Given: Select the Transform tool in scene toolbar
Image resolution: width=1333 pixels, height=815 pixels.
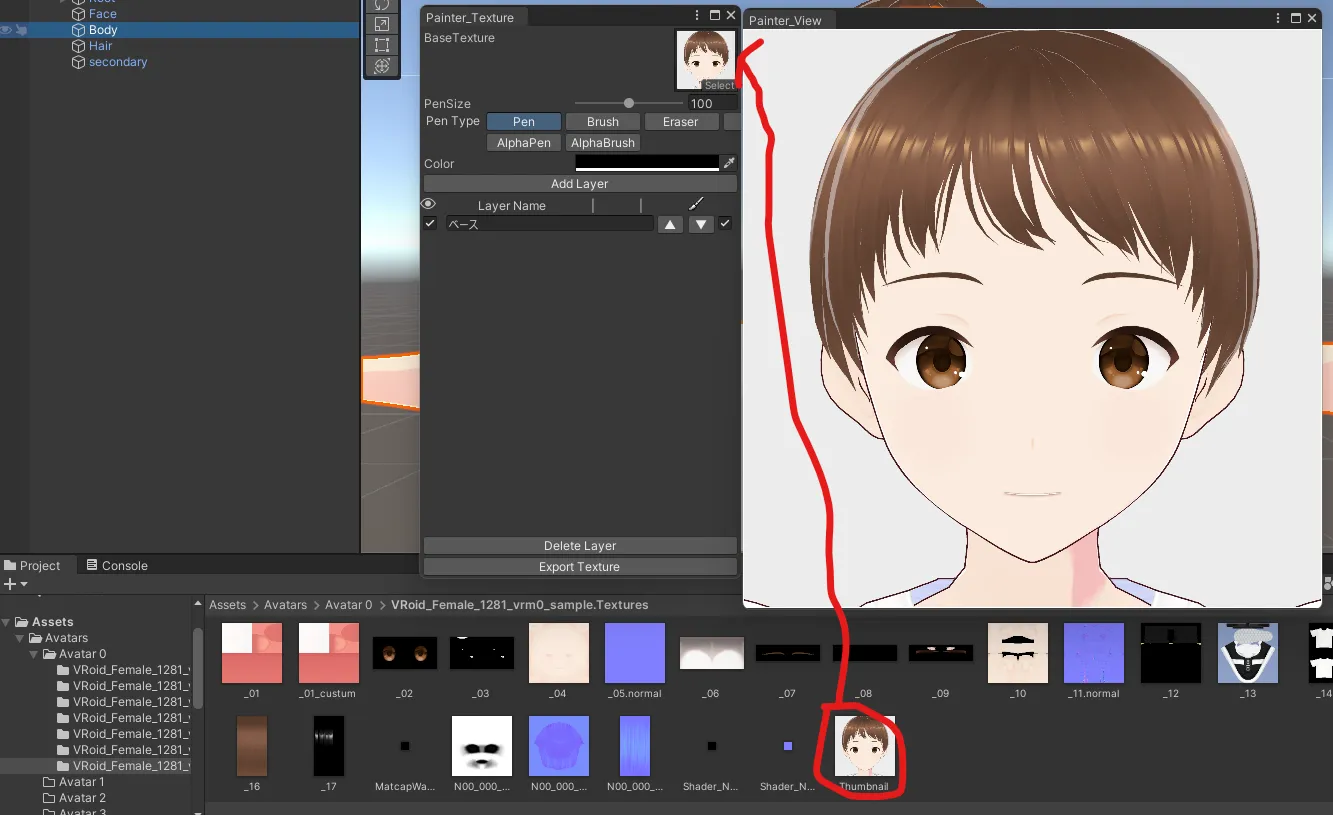Looking at the screenshot, I should click(381, 66).
